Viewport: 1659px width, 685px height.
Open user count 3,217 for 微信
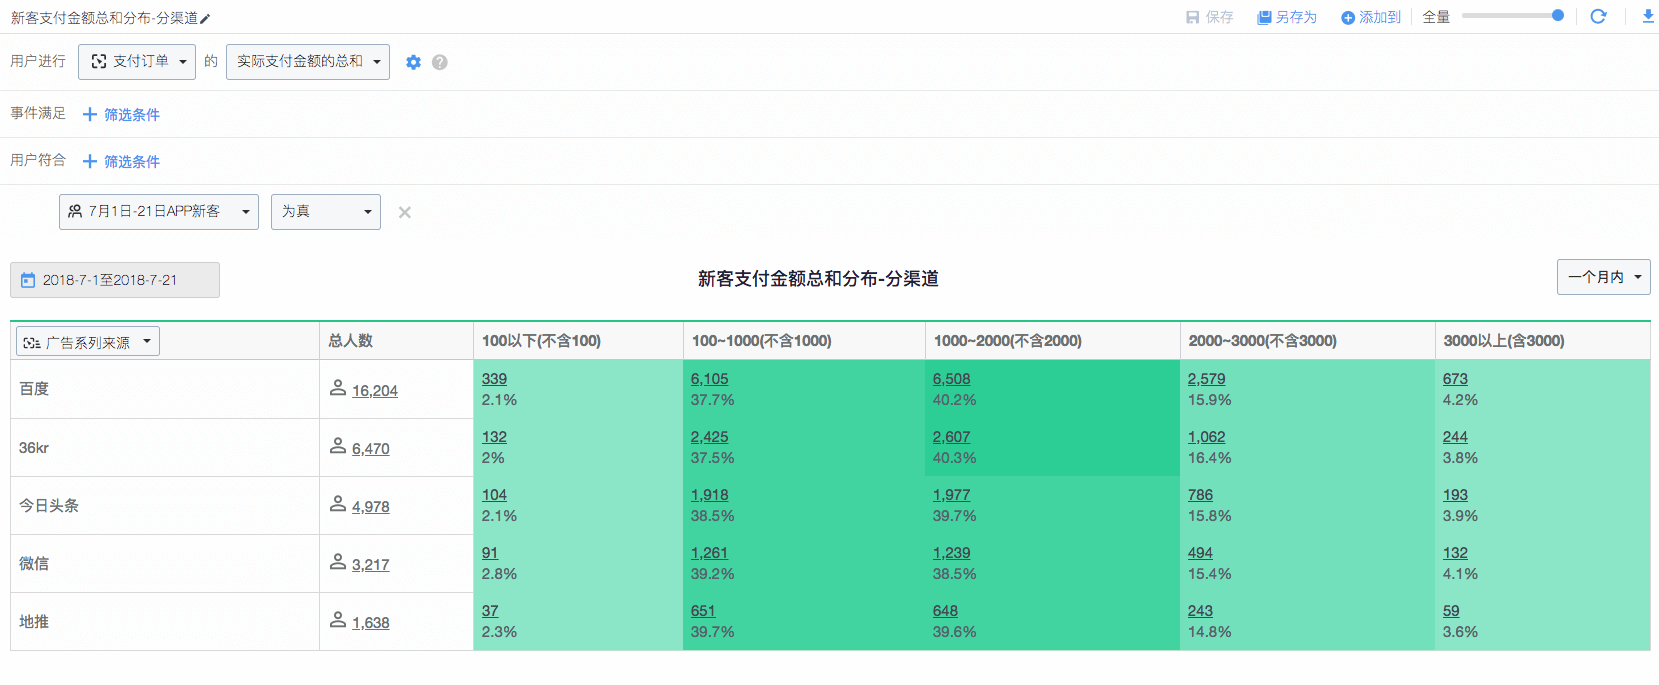(371, 565)
